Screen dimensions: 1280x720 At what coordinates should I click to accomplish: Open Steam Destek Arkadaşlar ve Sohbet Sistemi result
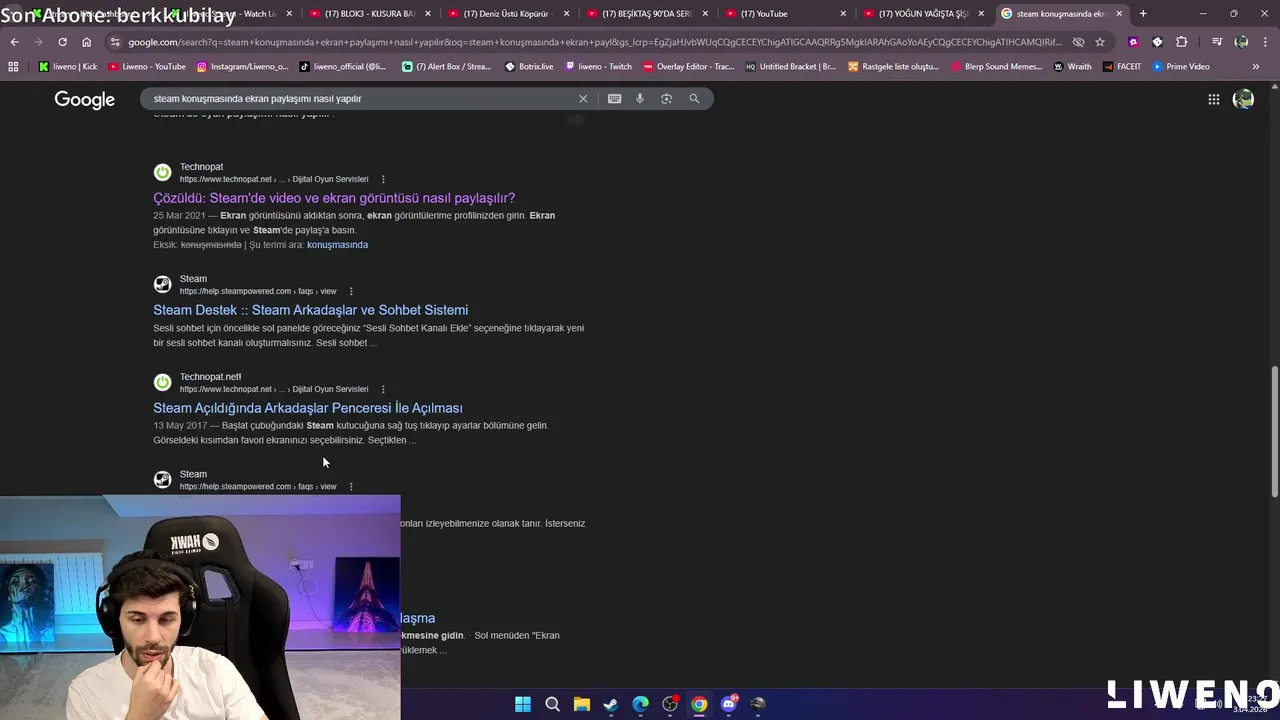pos(310,310)
